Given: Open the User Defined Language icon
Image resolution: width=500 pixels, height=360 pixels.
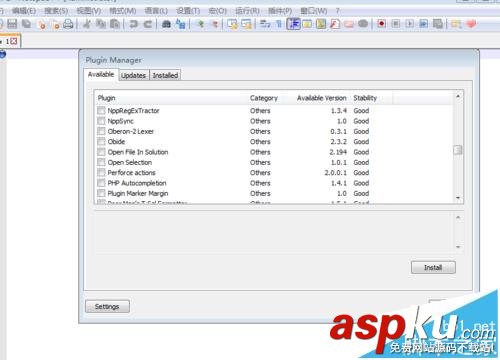Looking at the screenshot, I should pos(307,24).
